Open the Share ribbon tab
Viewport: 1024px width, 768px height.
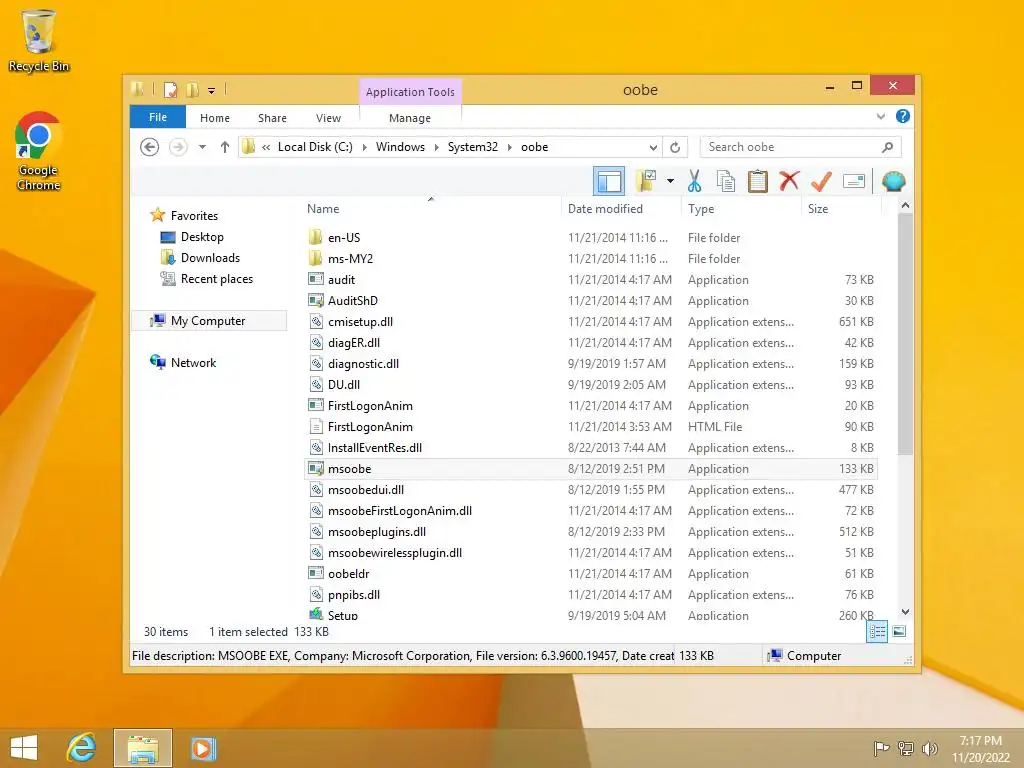(x=272, y=118)
